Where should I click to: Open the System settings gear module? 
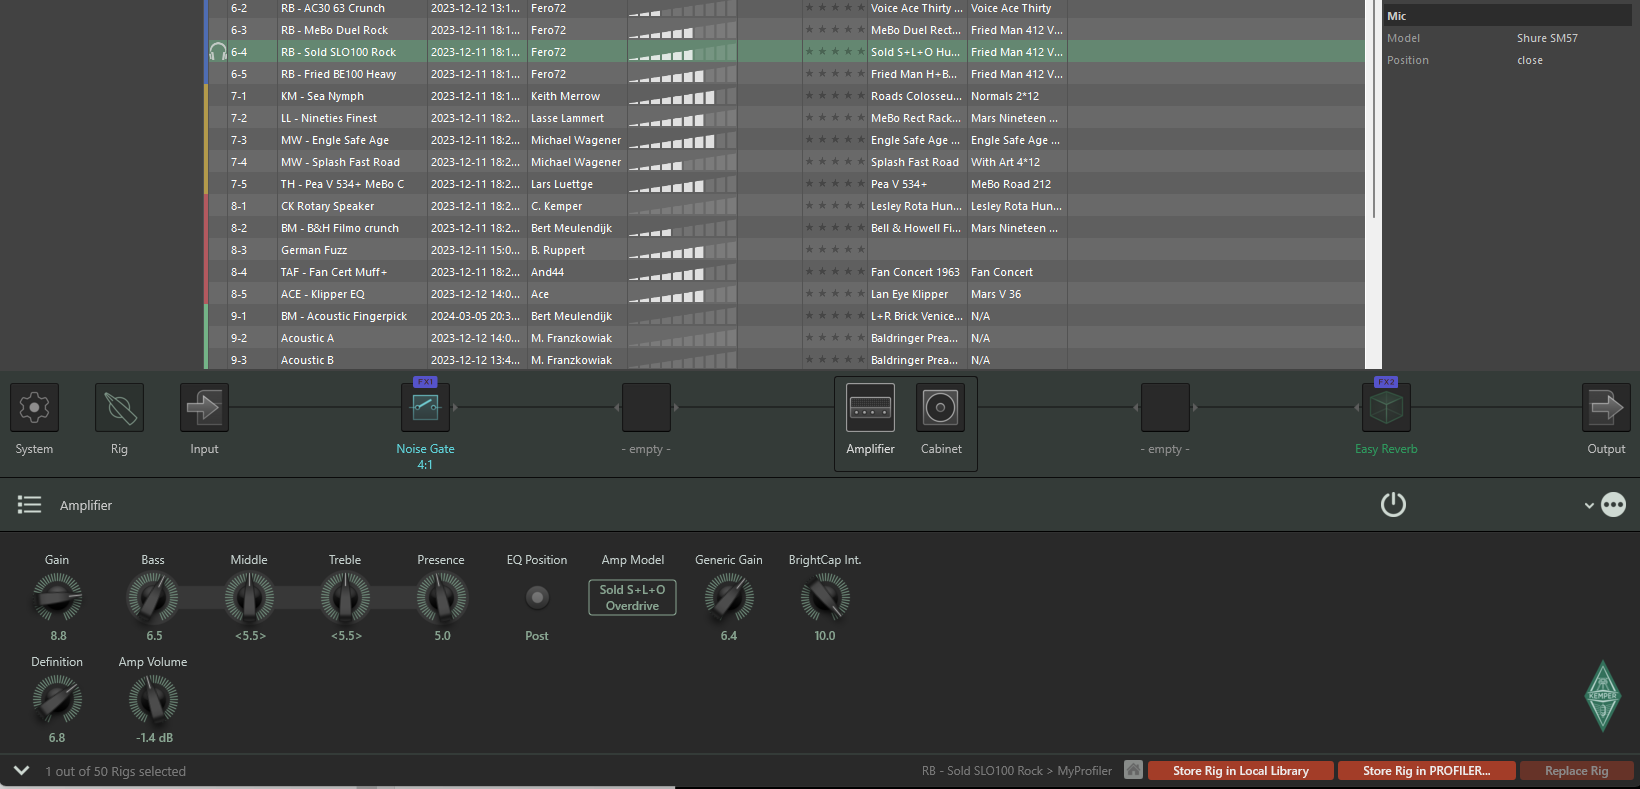(34, 408)
